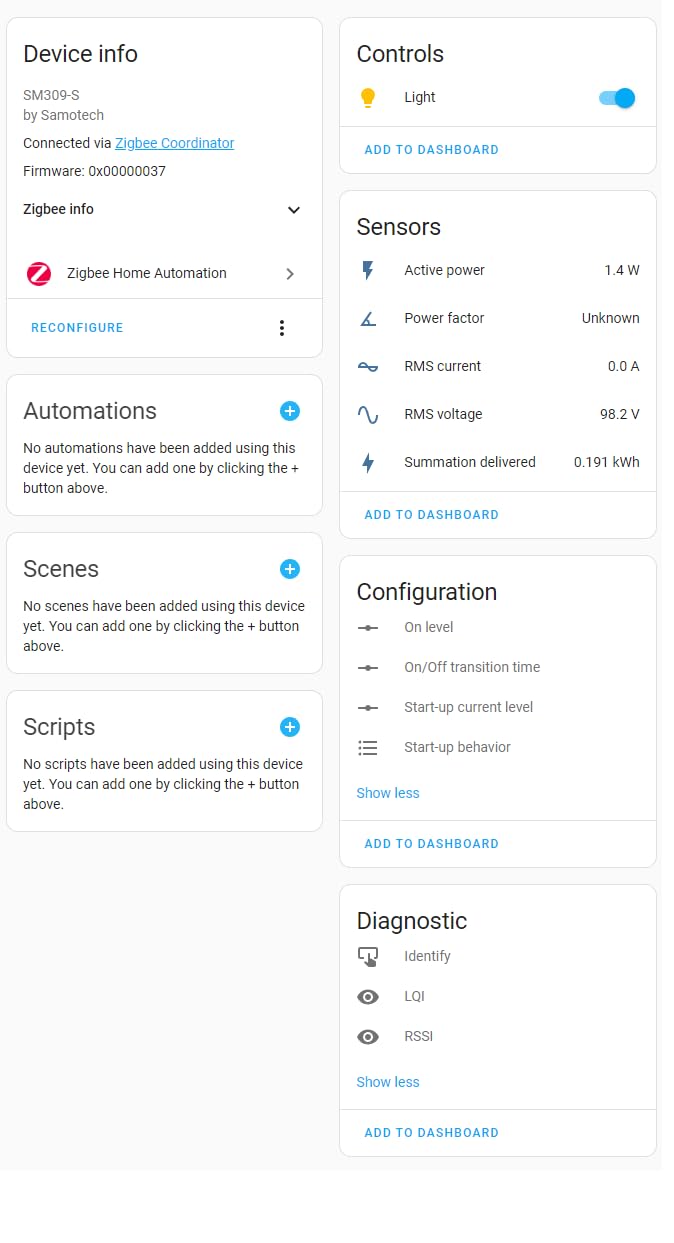The height and width of the screenshot is (1243, 674).
Task: Open the Zigbee Coordinator link
Action: 174,143
